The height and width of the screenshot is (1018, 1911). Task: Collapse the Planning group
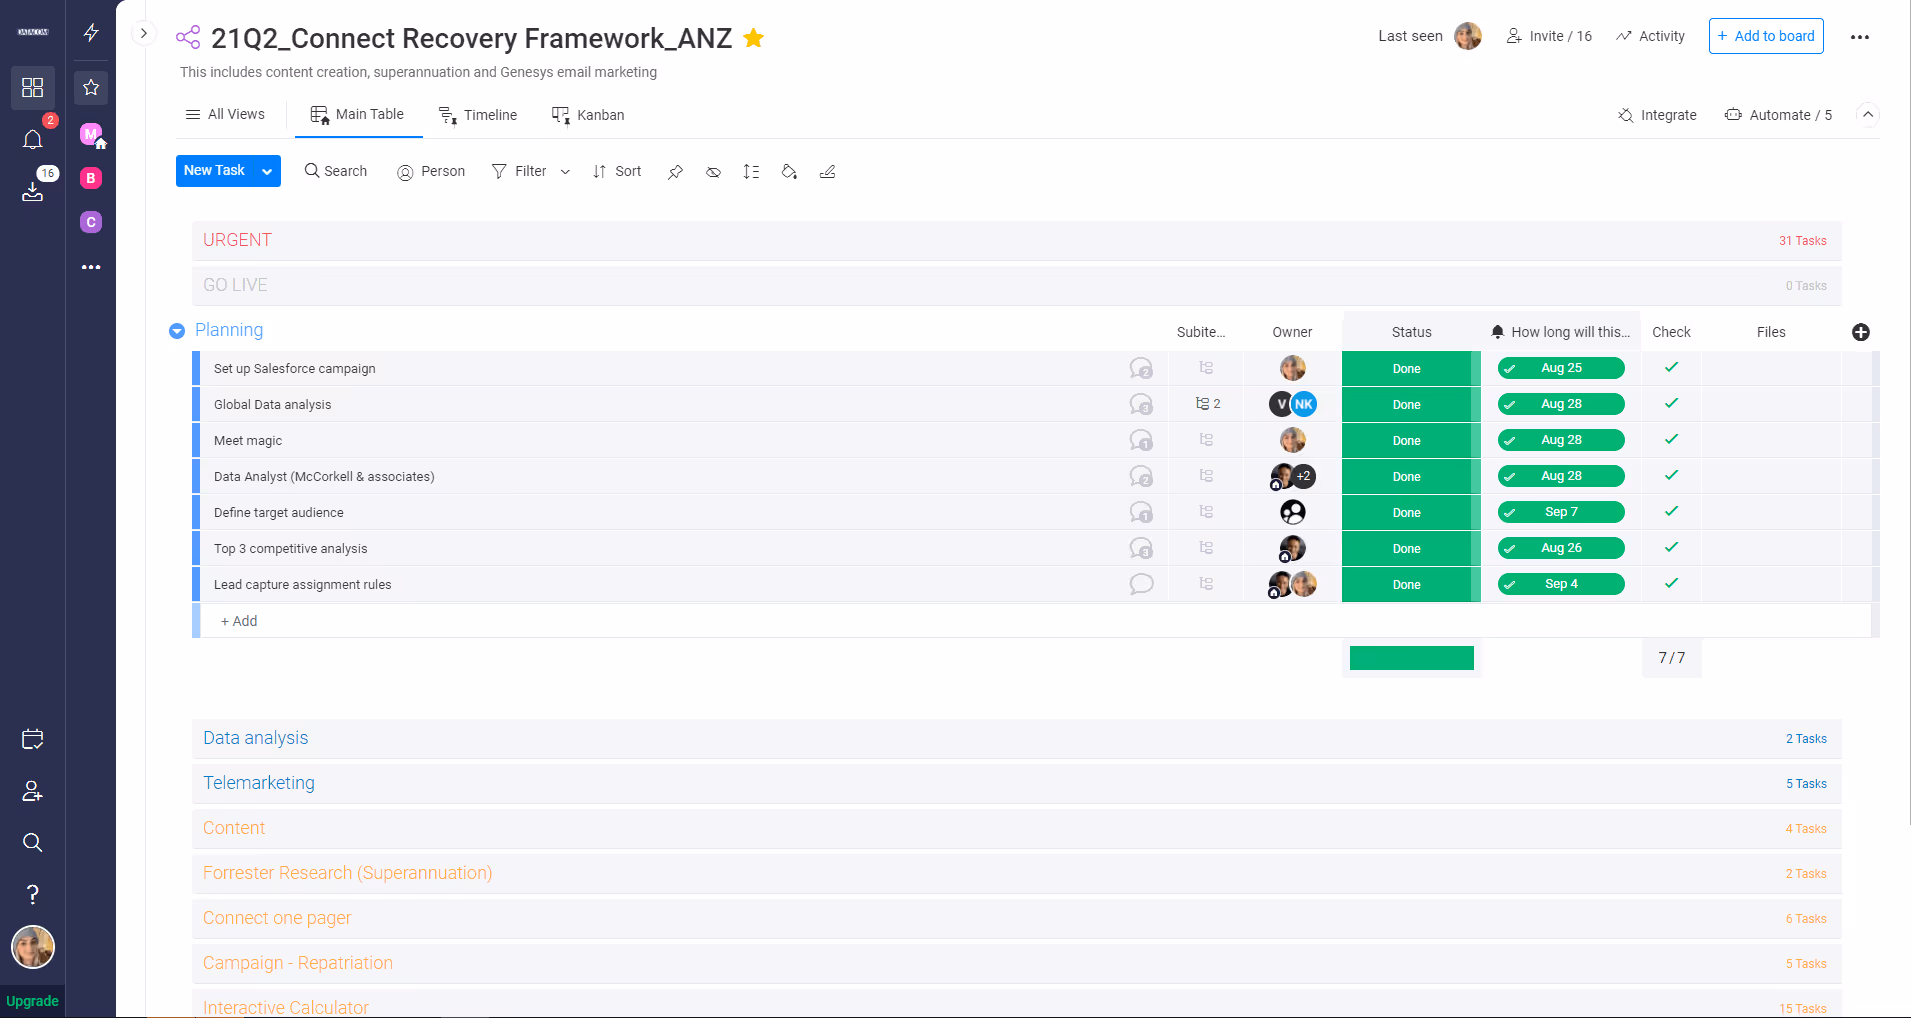click(x=177, y=330)
